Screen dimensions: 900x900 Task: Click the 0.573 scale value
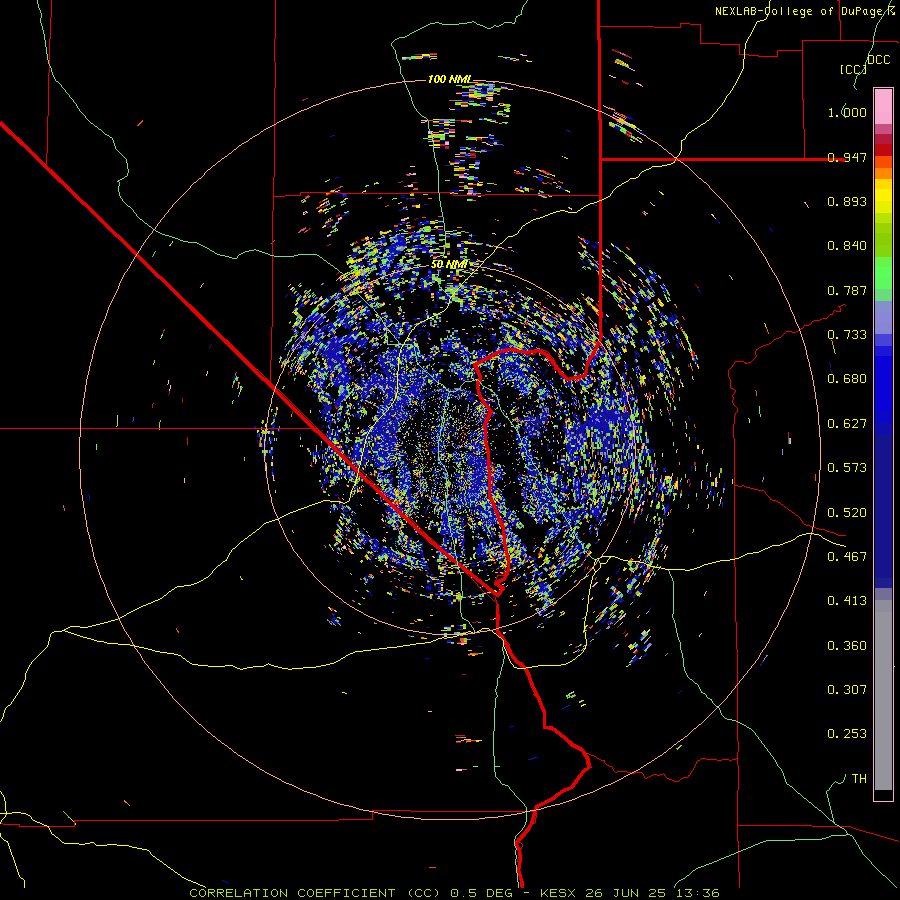(847, 468)
